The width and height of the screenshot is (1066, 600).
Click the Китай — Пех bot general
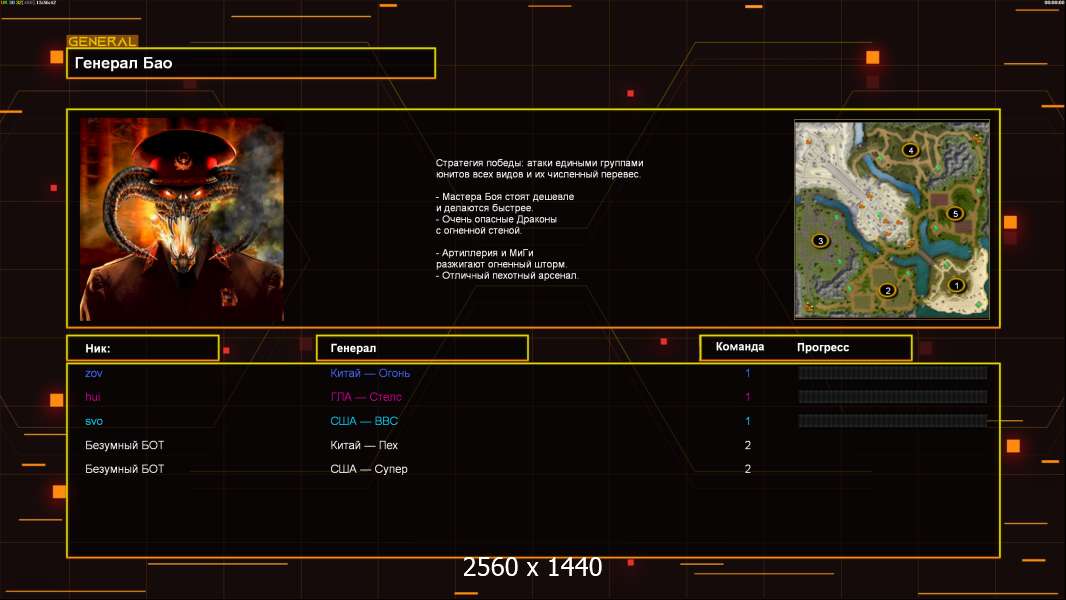(365, 445)
